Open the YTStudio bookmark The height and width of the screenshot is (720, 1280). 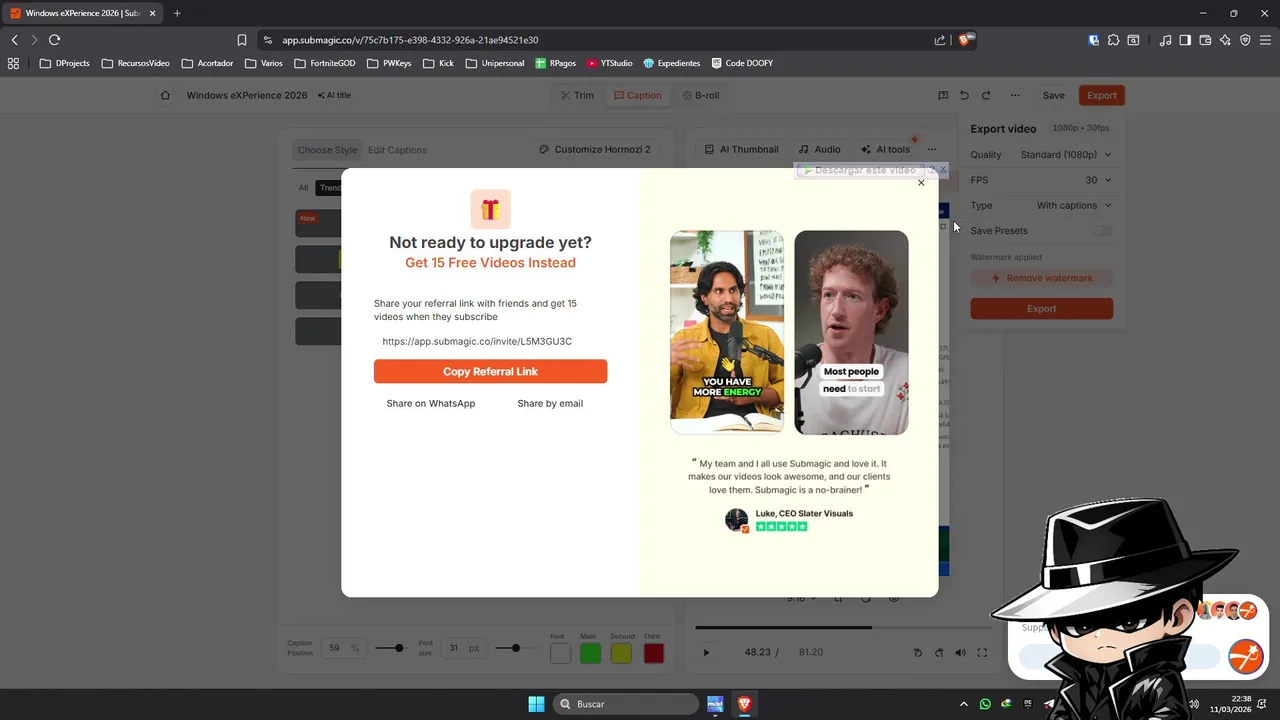[x=609, y=63]
